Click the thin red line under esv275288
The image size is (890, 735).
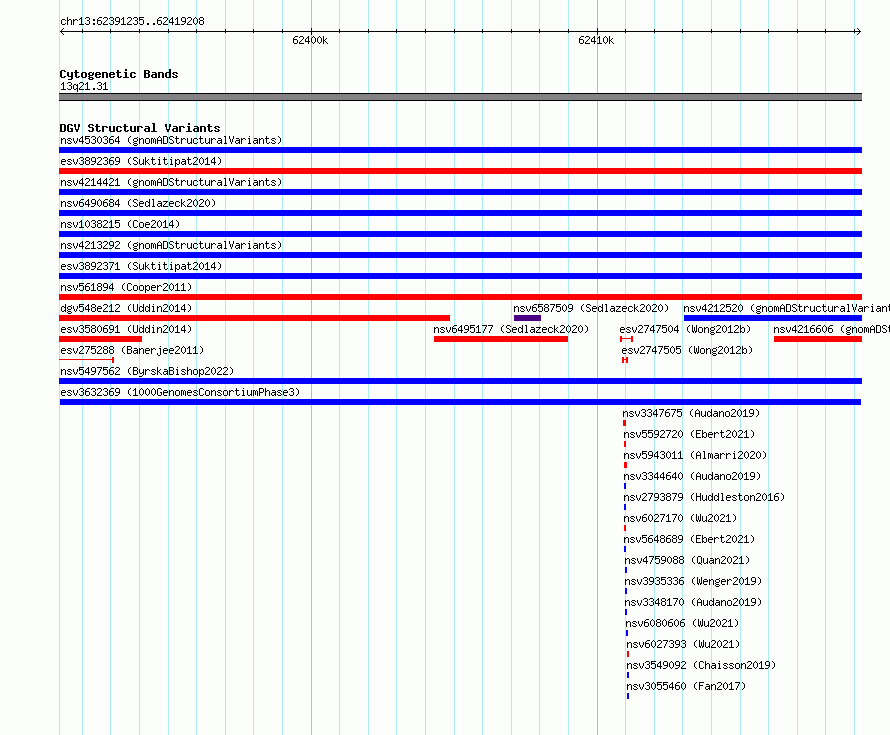(87, 360)
